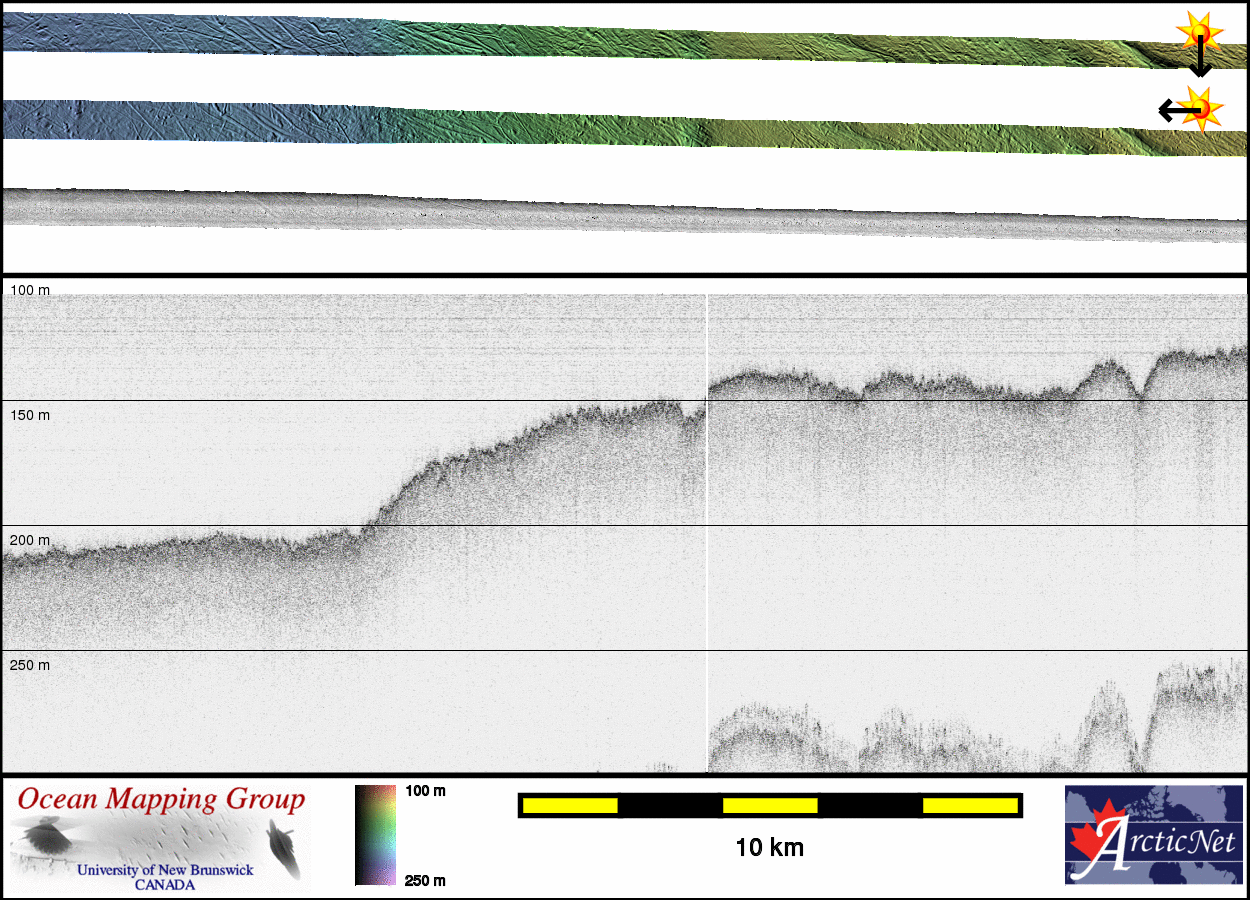Screen dimensions: 1250x900
Task: Click the 250 m label beside color scale
Action: [x=425, y=880]
